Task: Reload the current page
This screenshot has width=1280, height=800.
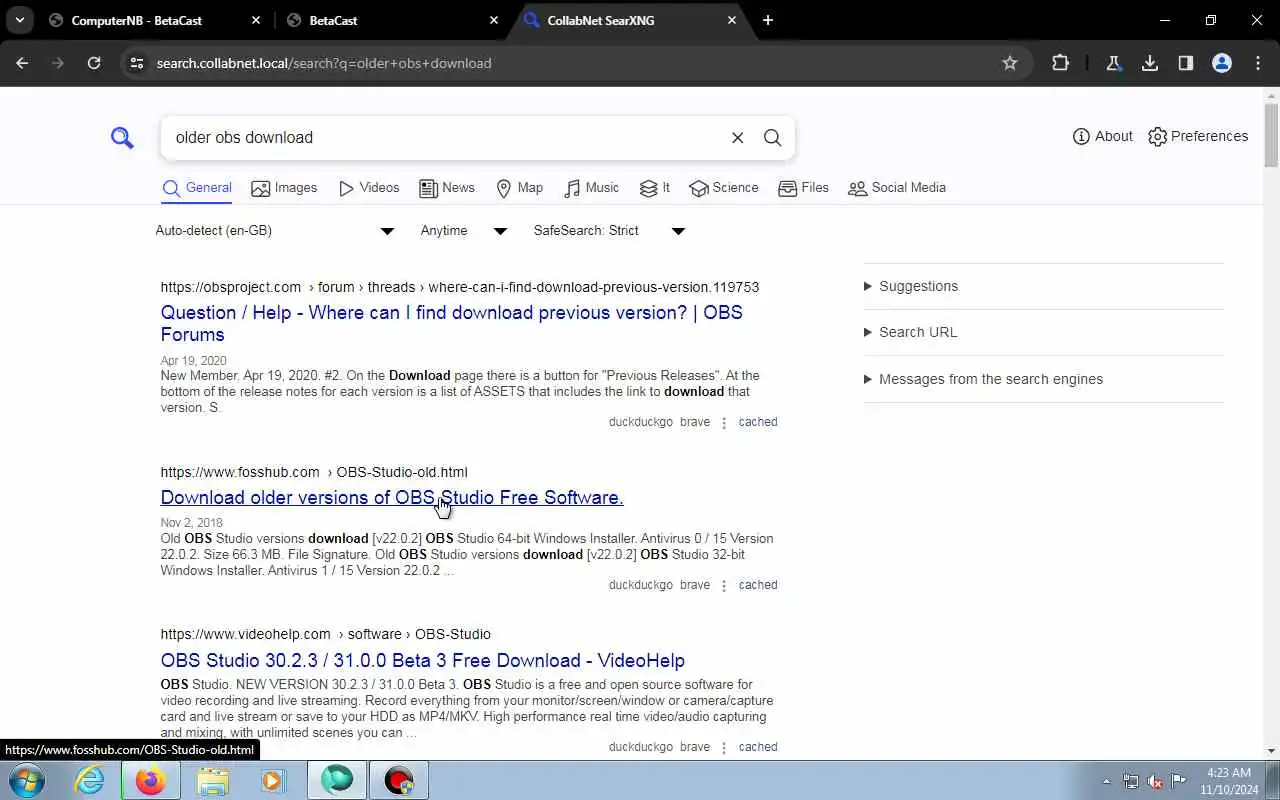Action: [94, 63]
